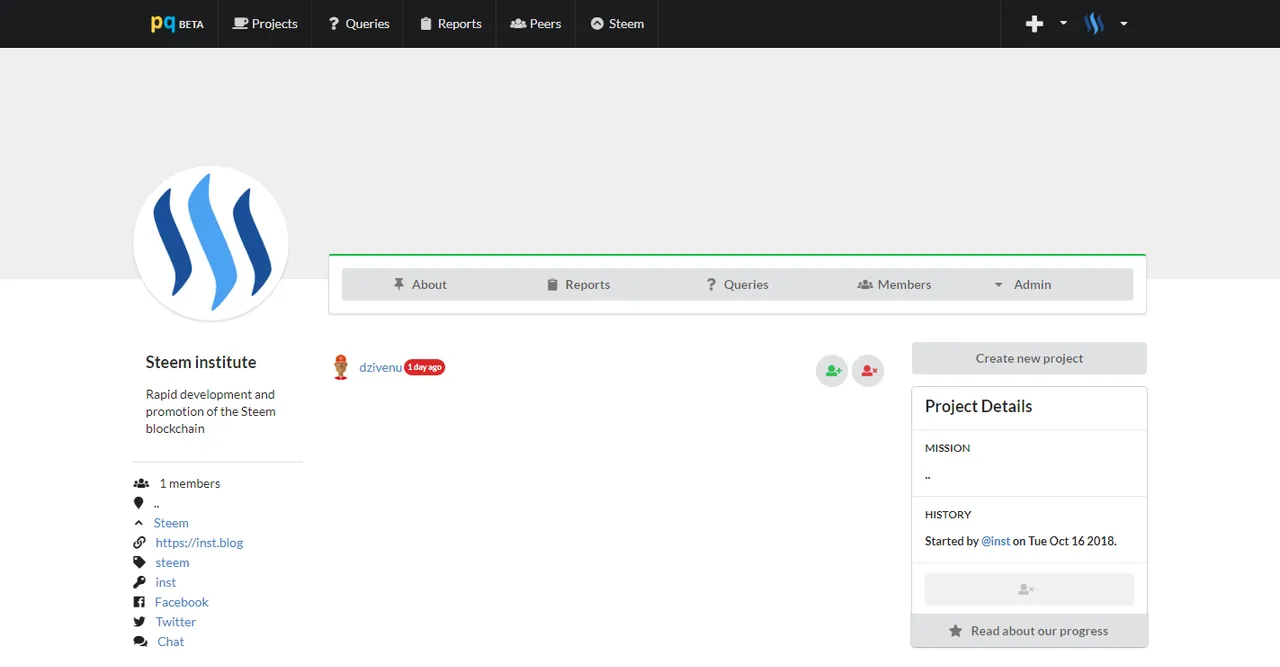The image size is (1280, 667).
Task: Click the members group icon beside '1 members'
Action: [141, 483]
